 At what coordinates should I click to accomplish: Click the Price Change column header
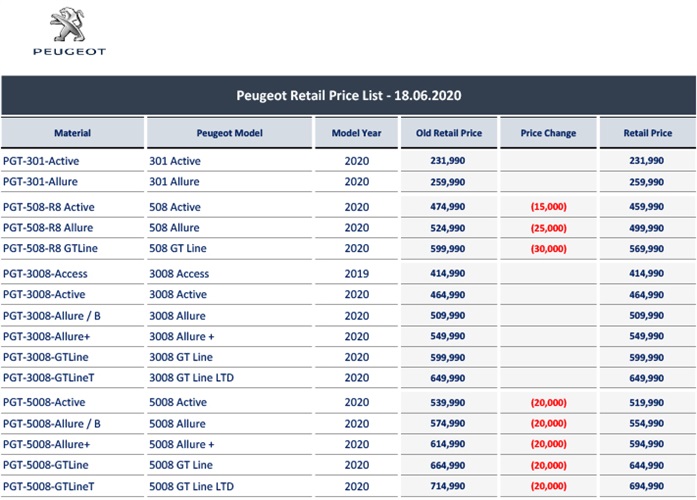point(548,133)
